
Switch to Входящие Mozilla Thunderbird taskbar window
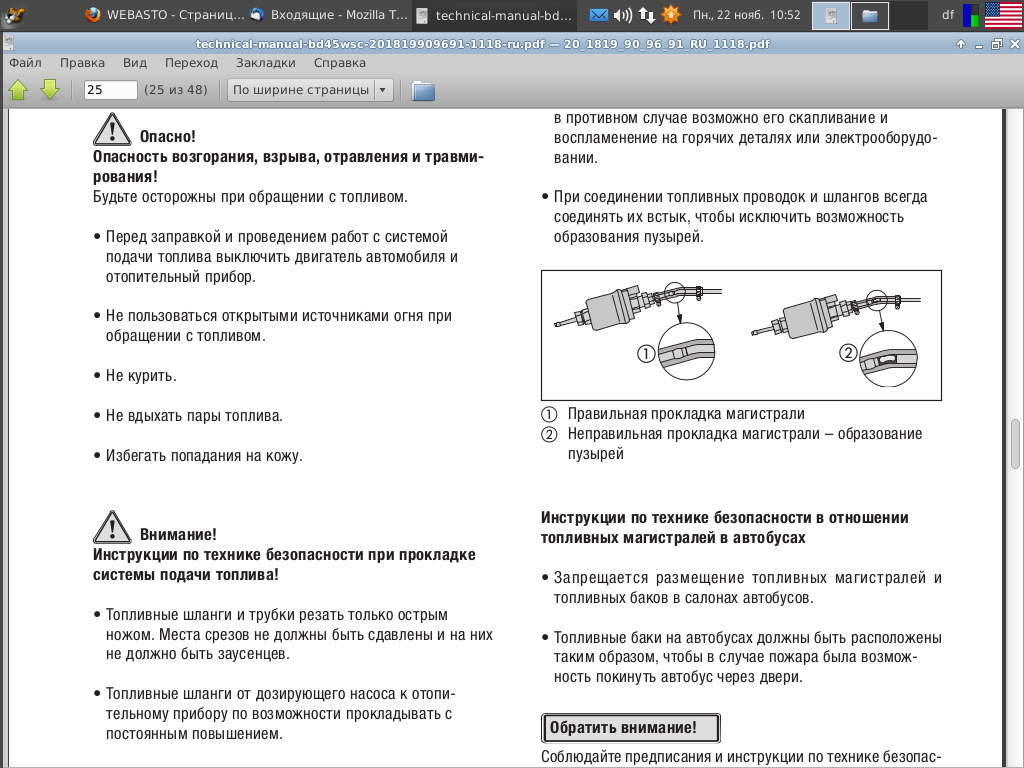click(328, 15)
